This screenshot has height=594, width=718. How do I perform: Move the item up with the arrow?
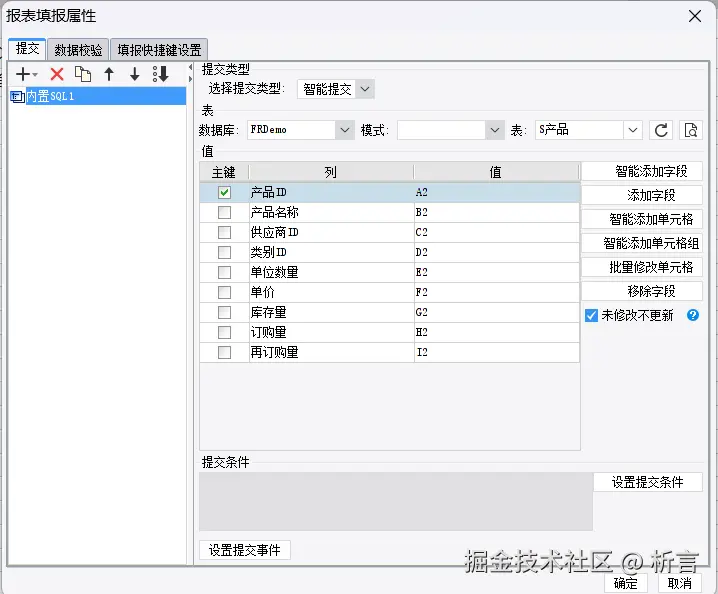[x=109, y=74]
